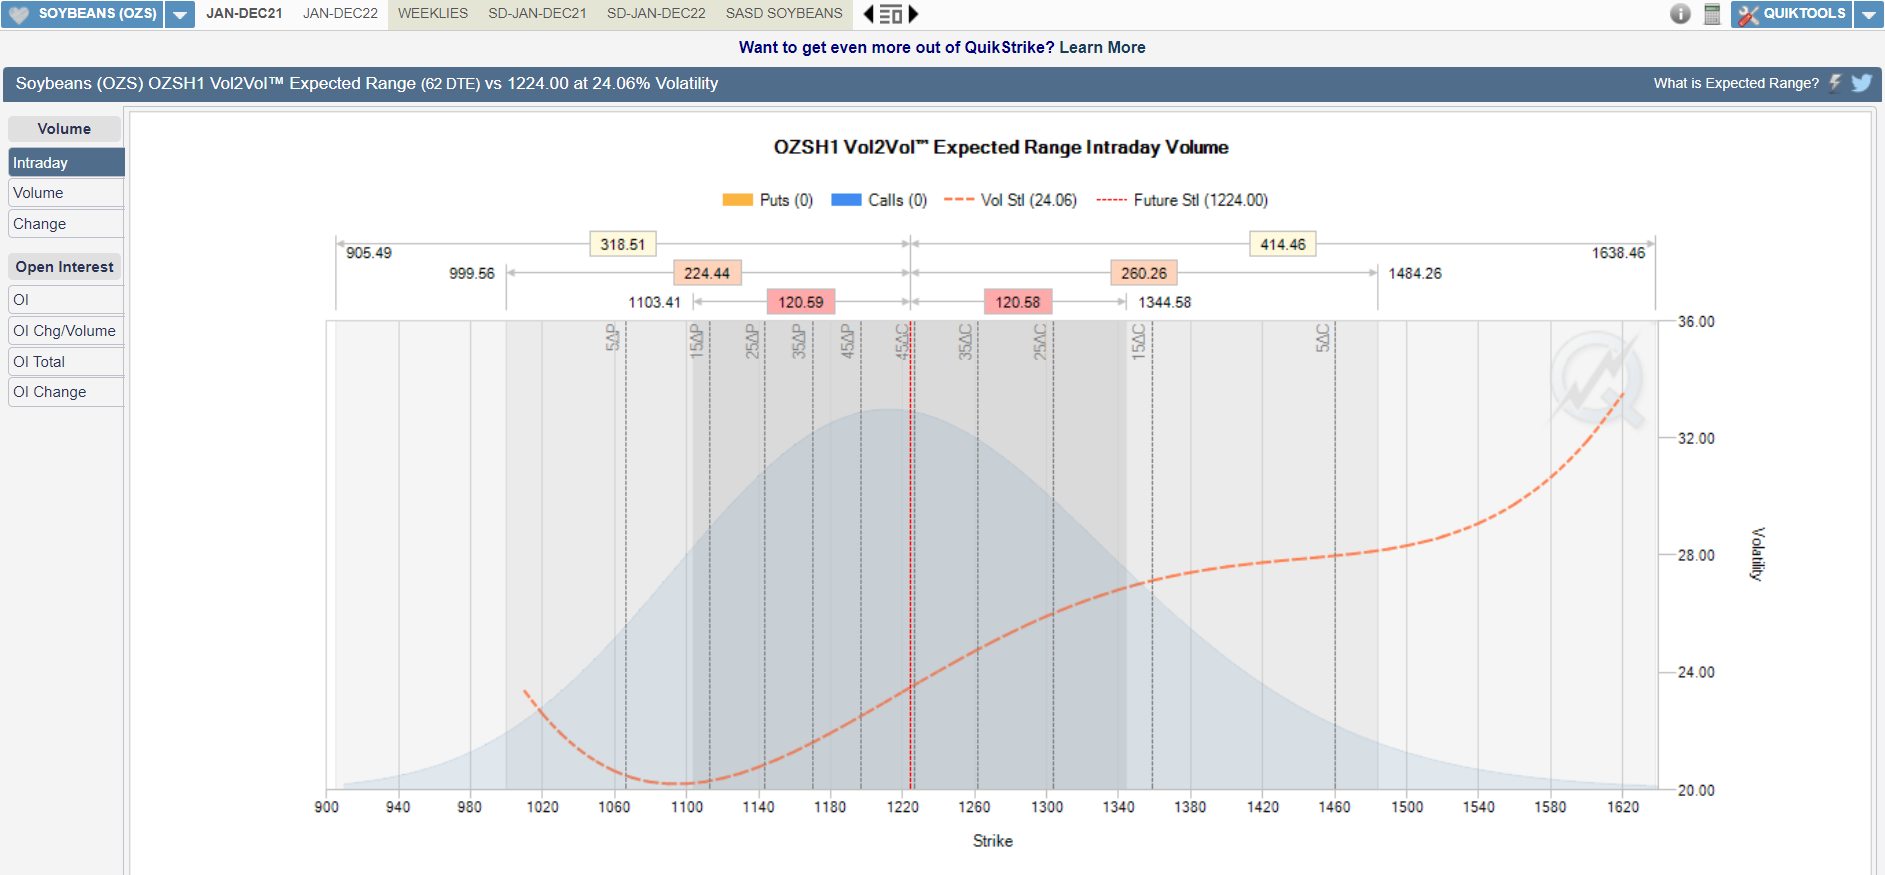Toggle the Vol Stl (24.06) legend line
The height and width of the screenshot is (875, 1885).
[1011, 200]
